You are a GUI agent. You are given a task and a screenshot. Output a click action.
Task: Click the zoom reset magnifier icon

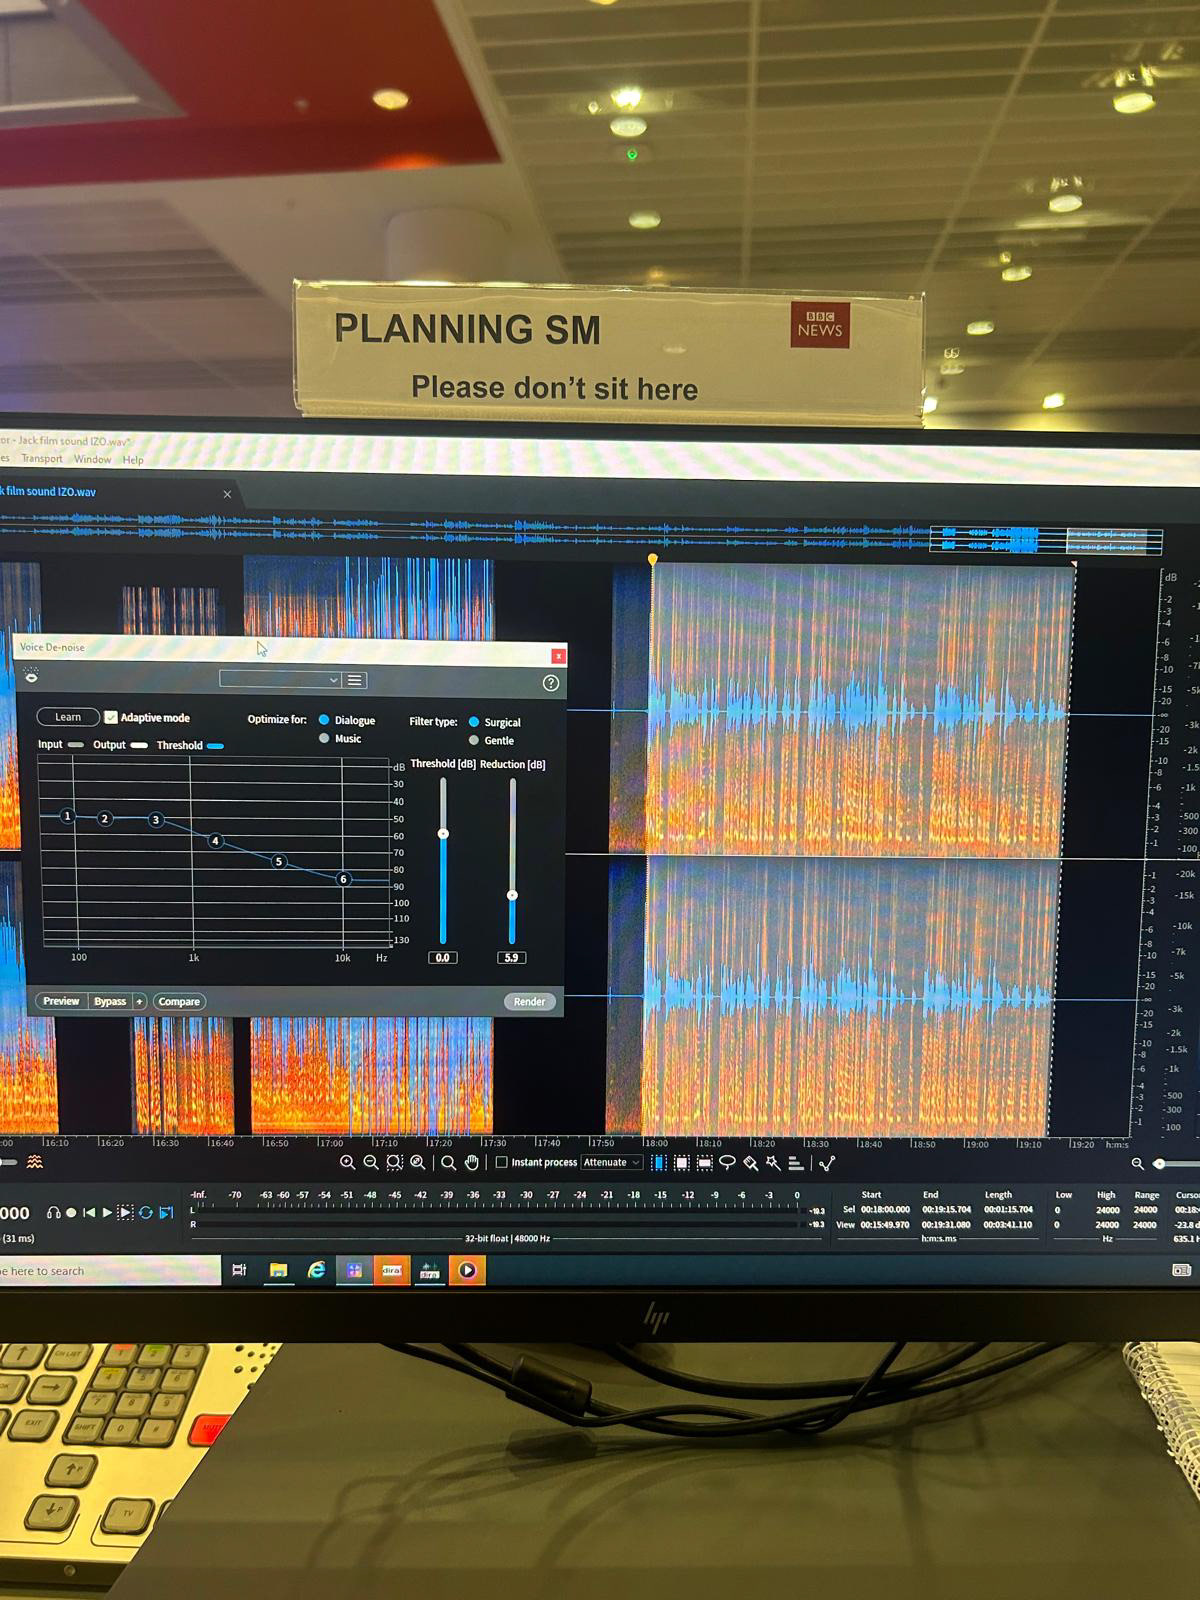[x=418, y=1162]
